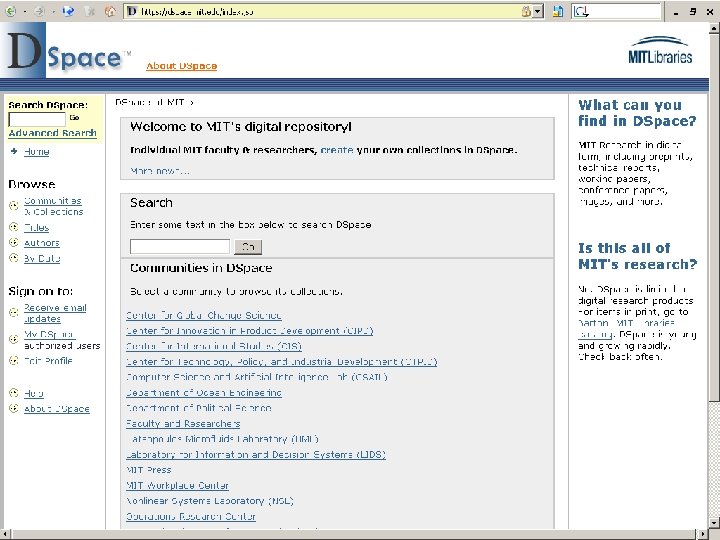Browse by Titles link
Image resolution: width=720 pixels, height=540 pixels.
pyautogui.click(x=37, y=227)
